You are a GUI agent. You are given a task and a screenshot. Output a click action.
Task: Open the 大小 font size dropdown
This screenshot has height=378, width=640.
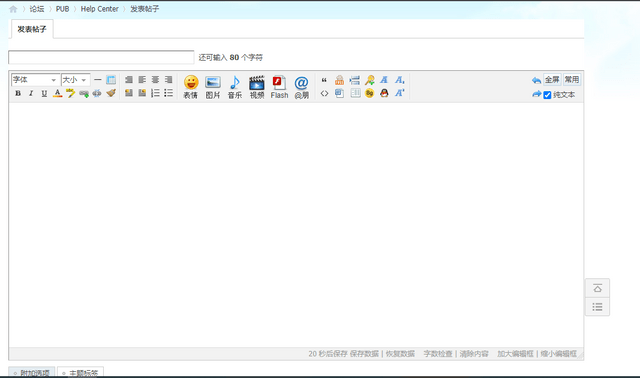pos(76,80)
